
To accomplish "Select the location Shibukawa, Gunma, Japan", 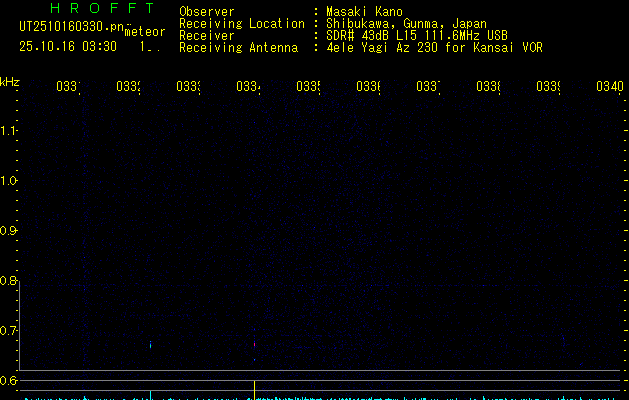I will (406, 24).
